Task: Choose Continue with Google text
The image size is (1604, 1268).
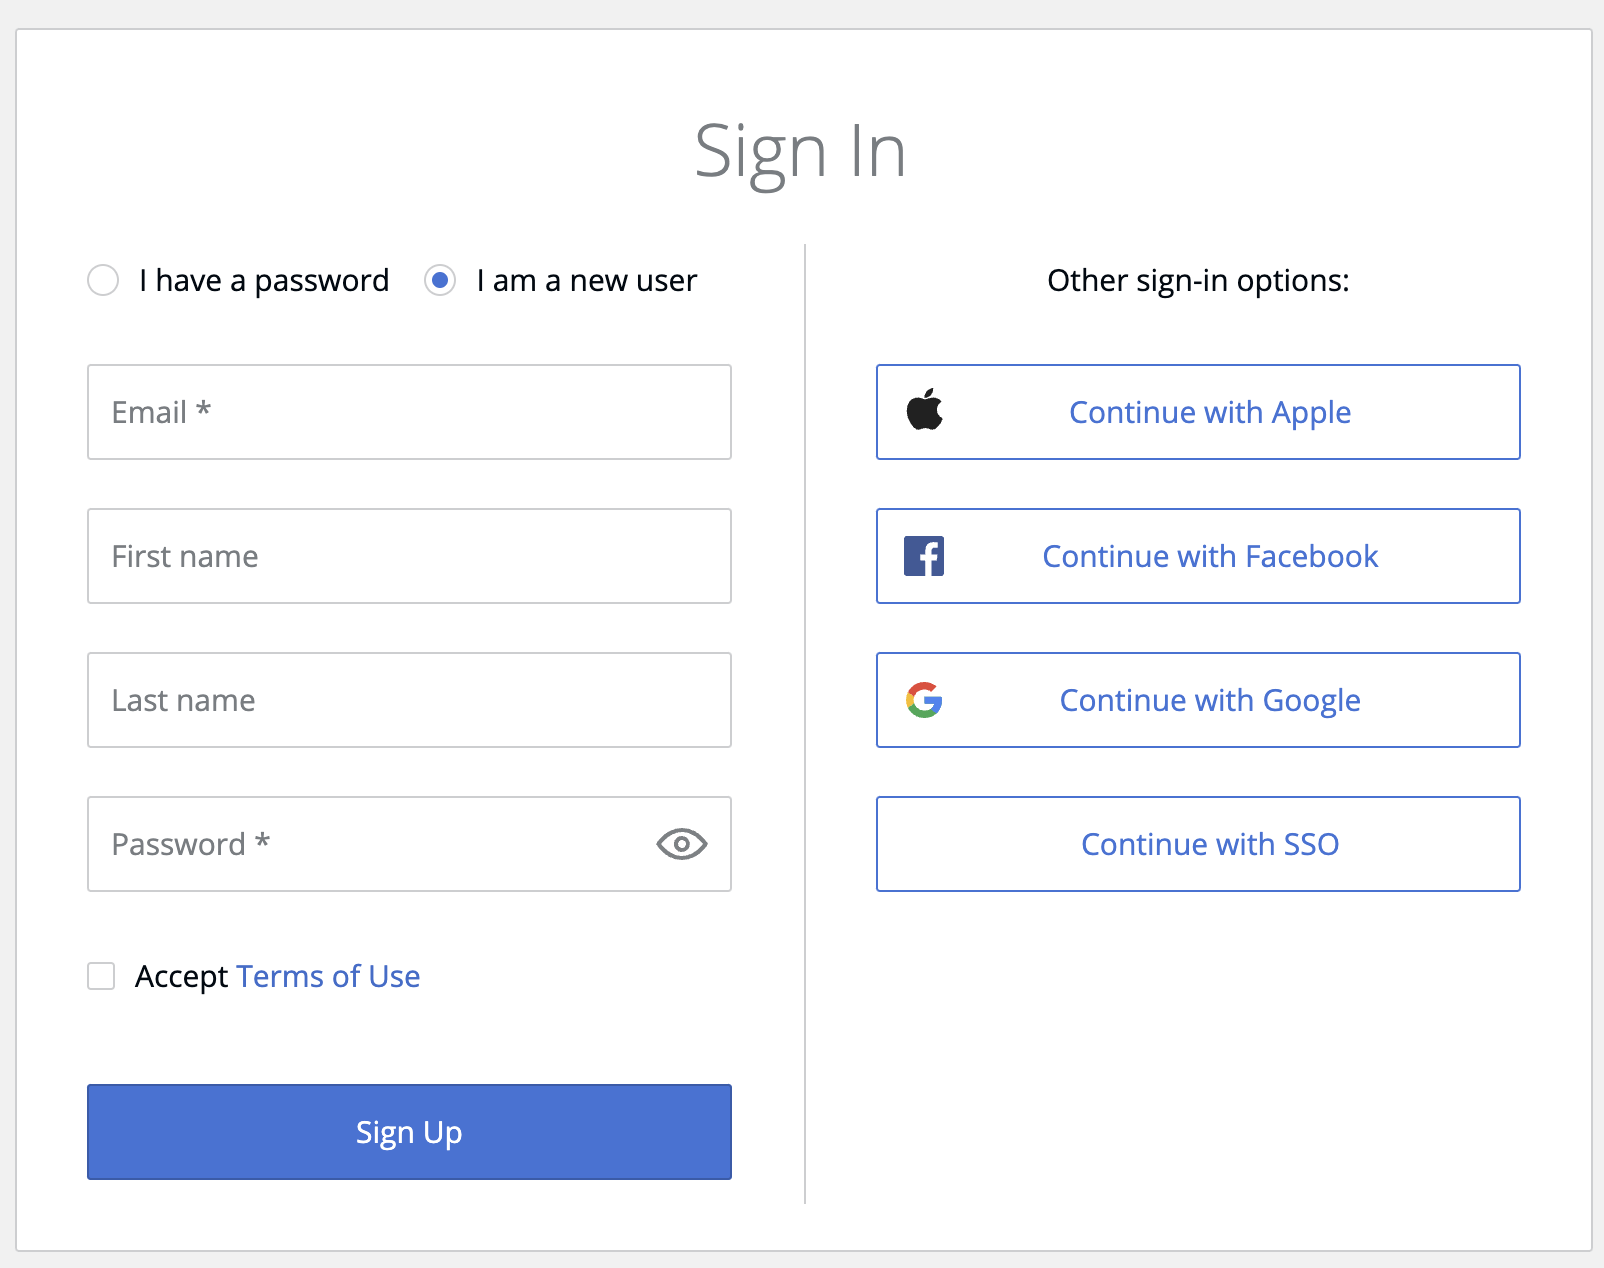Action: click(1210, 700)
